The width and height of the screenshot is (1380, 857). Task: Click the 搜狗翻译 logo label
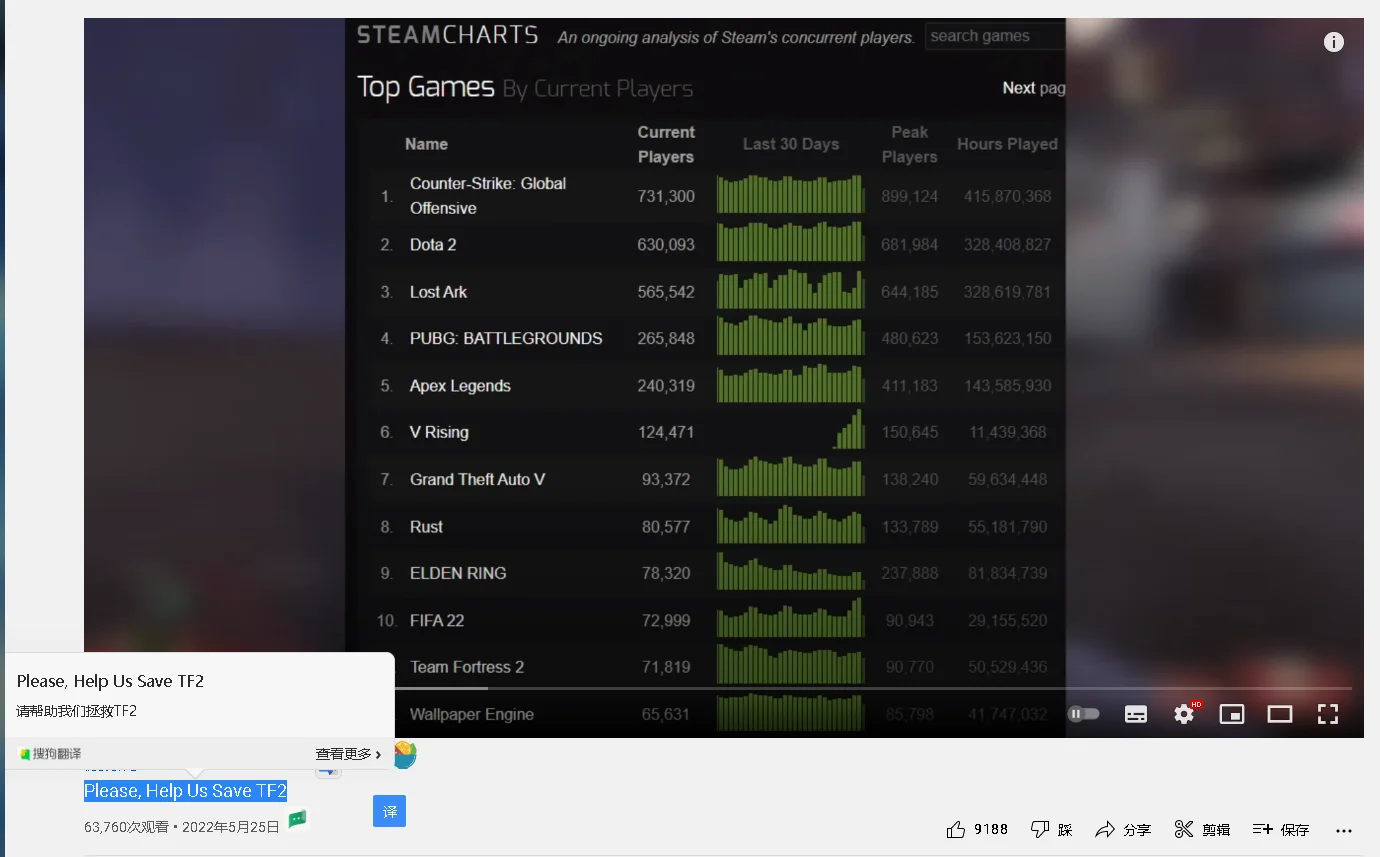(50, 754)
